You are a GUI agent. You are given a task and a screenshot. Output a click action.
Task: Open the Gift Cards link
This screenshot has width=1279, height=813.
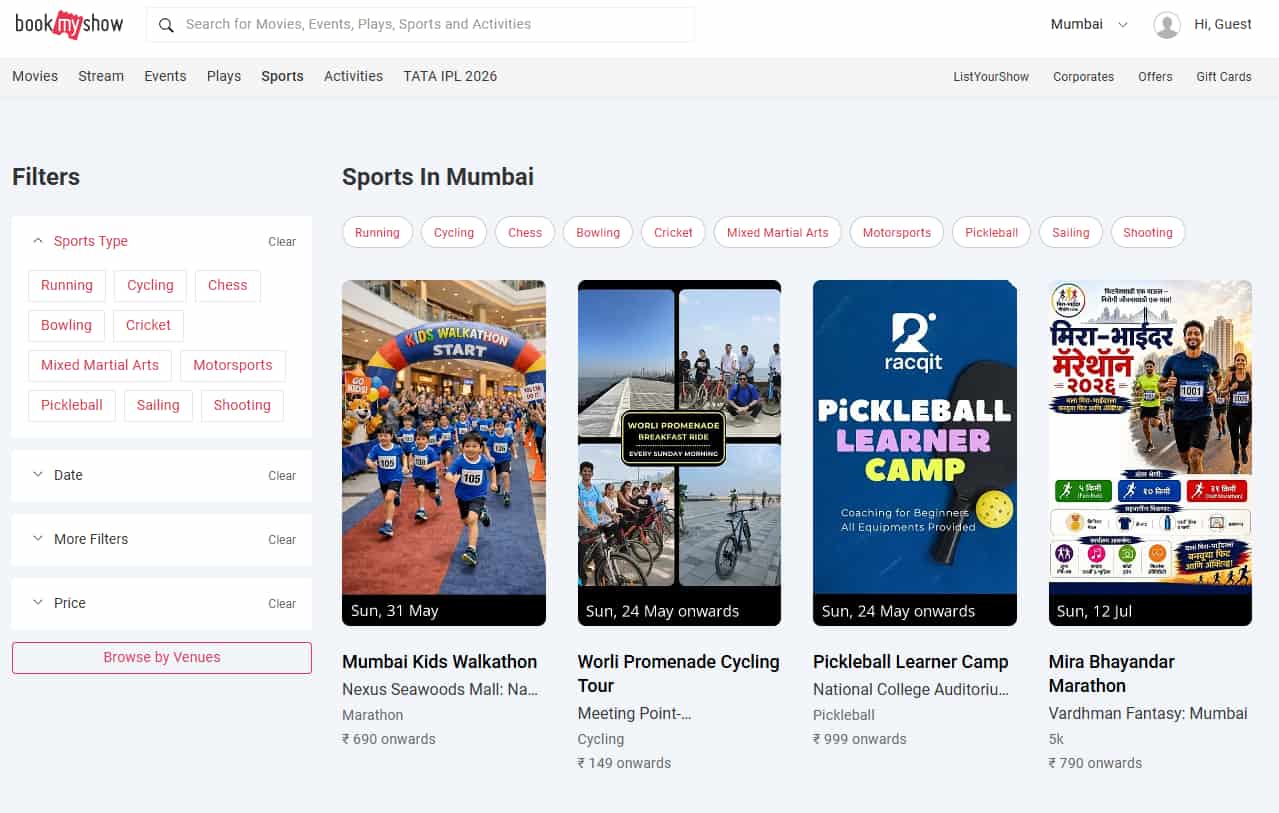1224,77
